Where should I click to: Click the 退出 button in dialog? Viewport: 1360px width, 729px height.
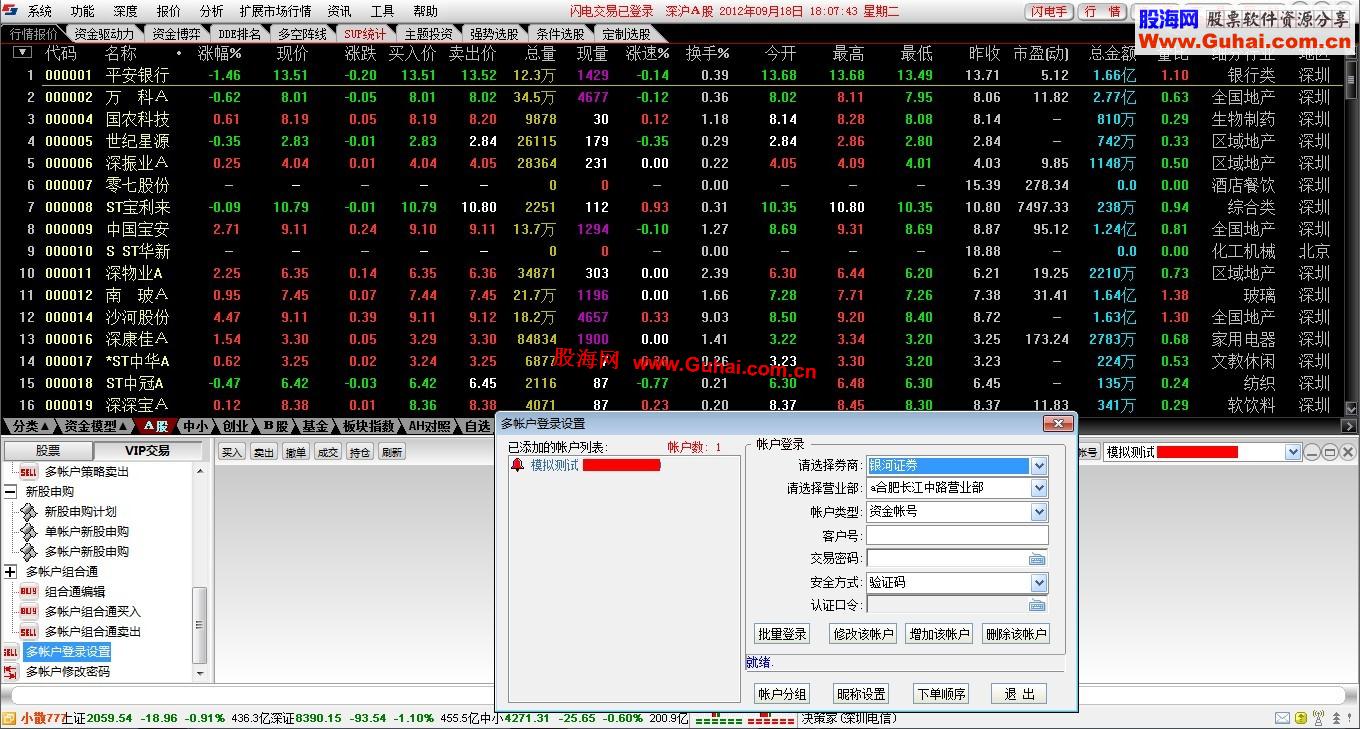coord(1020,694)
